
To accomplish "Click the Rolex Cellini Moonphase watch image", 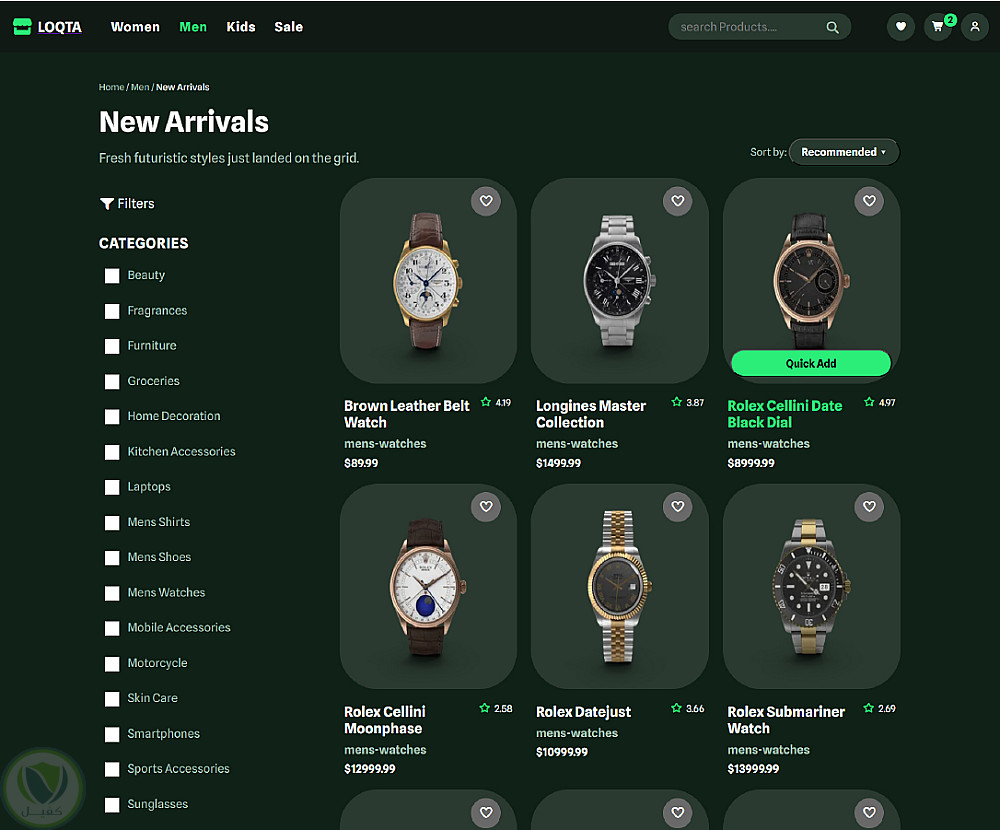I will pyautogui.click(x=428, y=587).
